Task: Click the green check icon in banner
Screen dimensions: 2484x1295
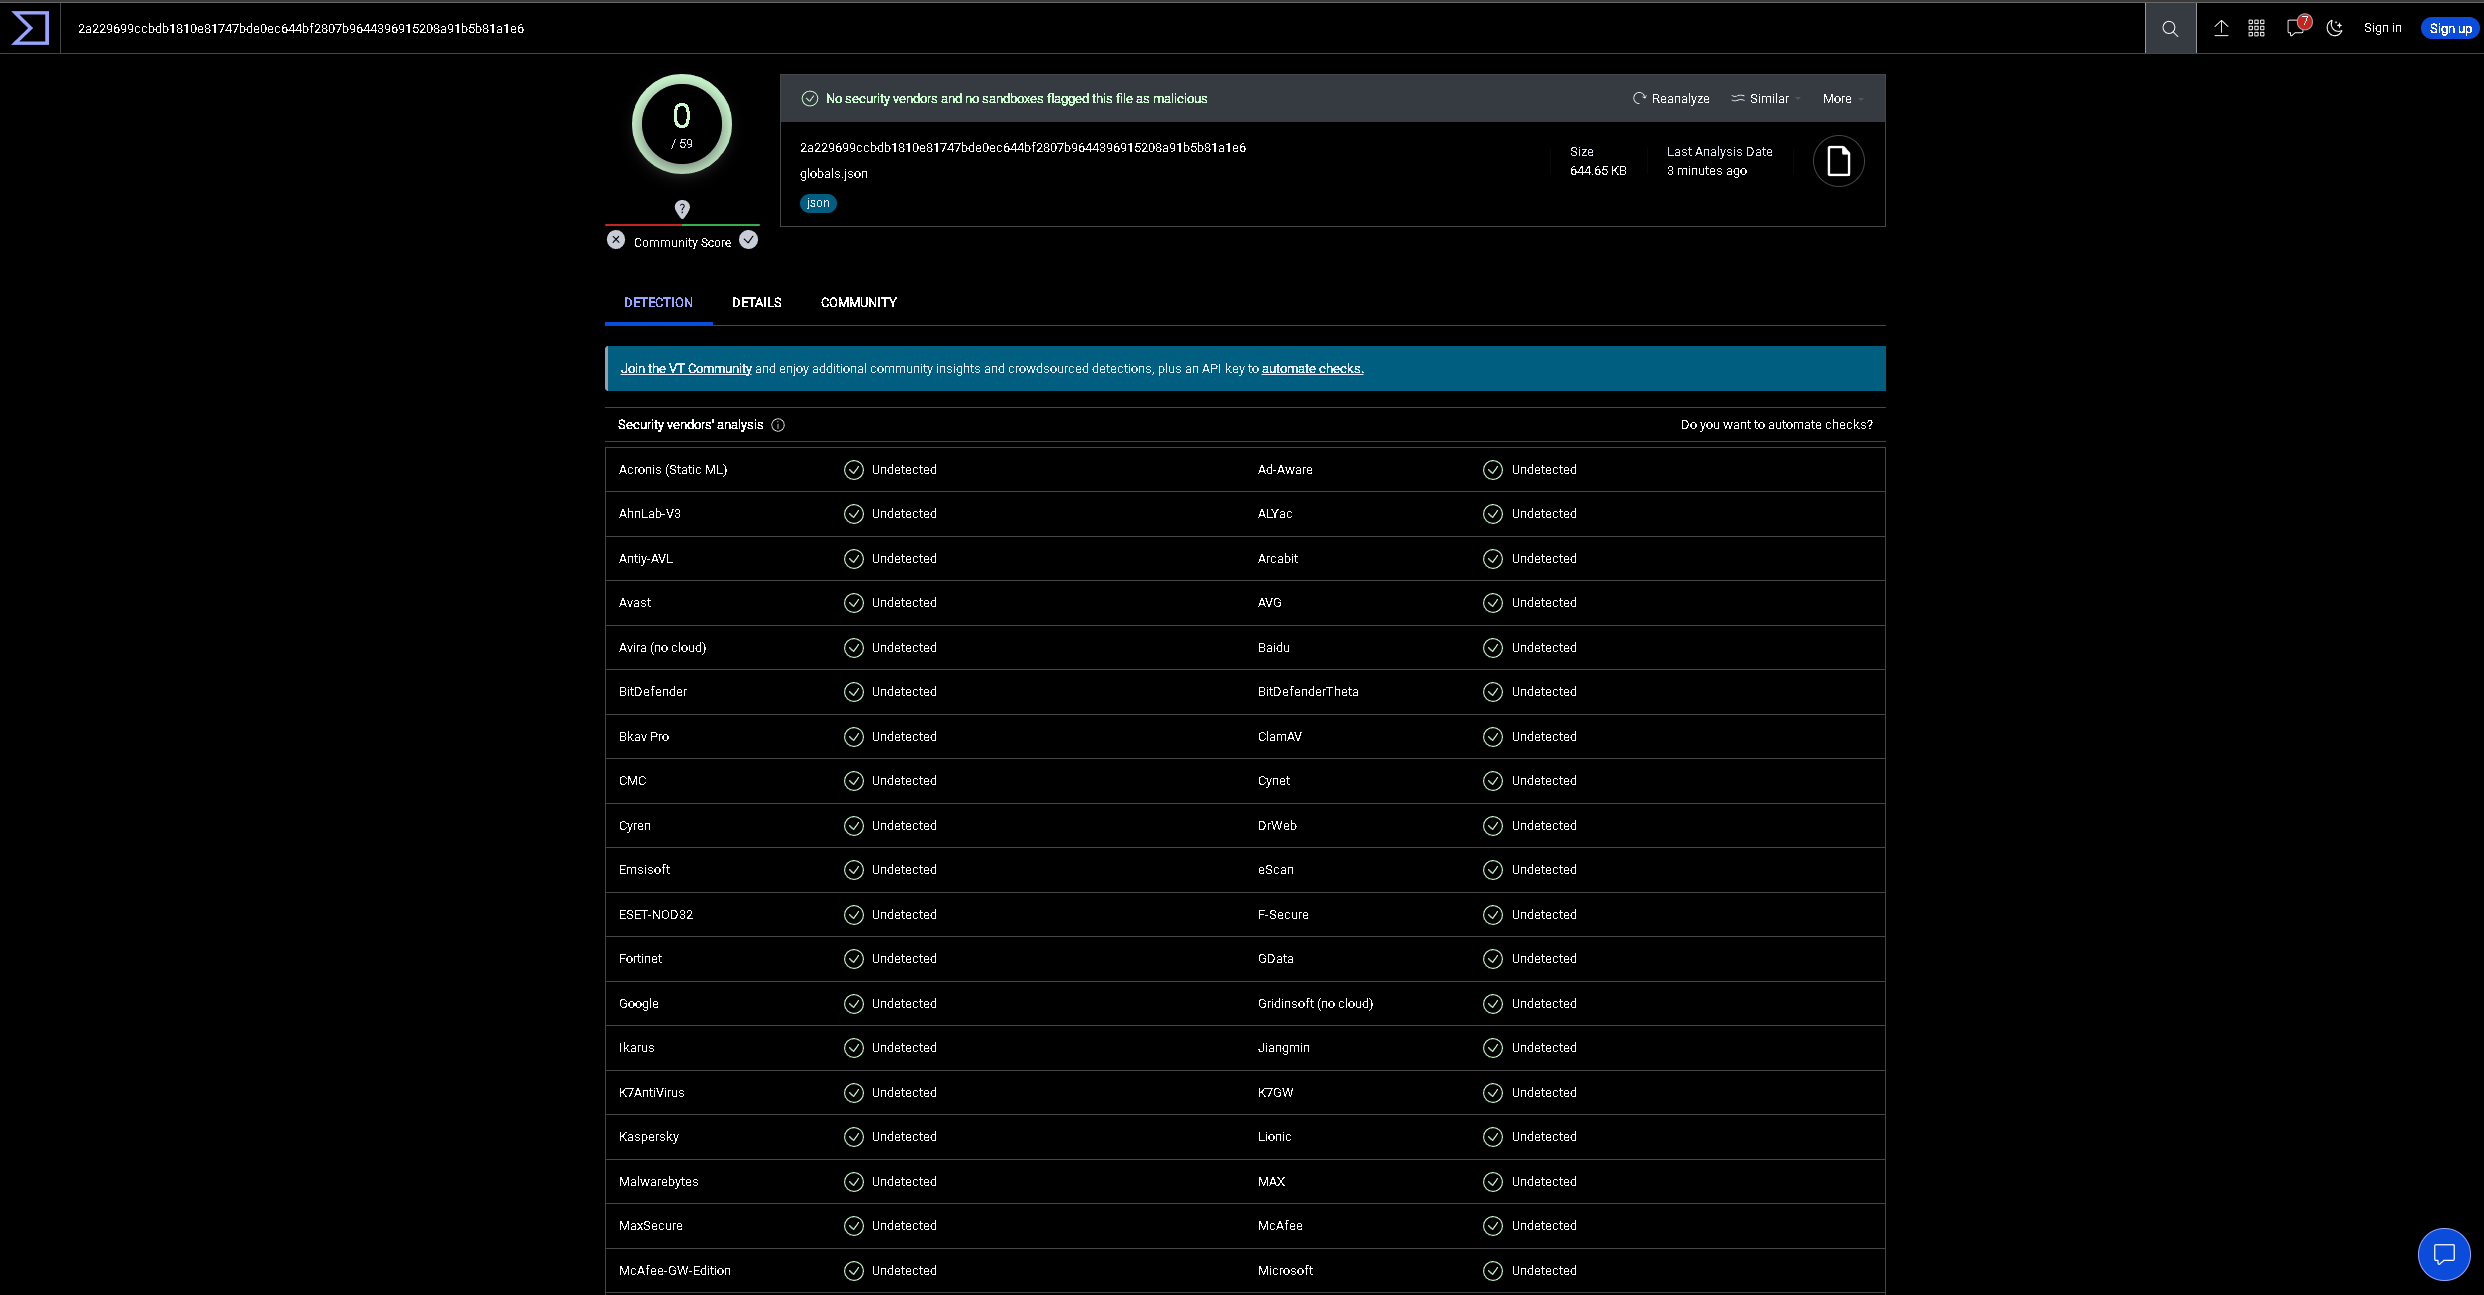Action: pos(810,98)
